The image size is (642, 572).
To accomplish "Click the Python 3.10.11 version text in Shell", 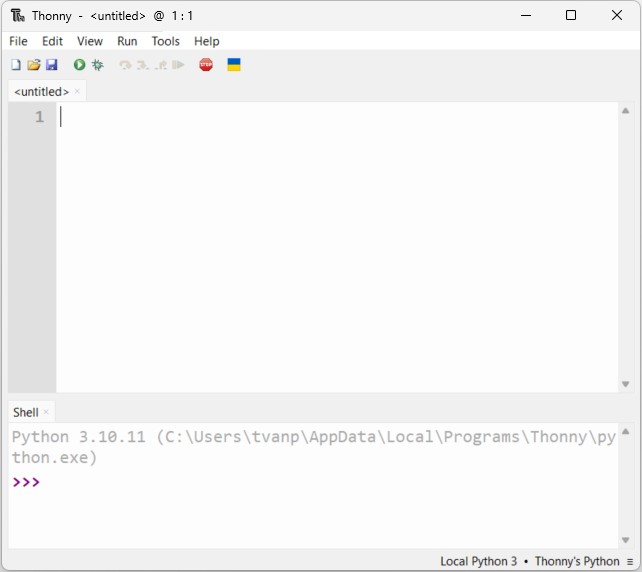I will [79, 437].
